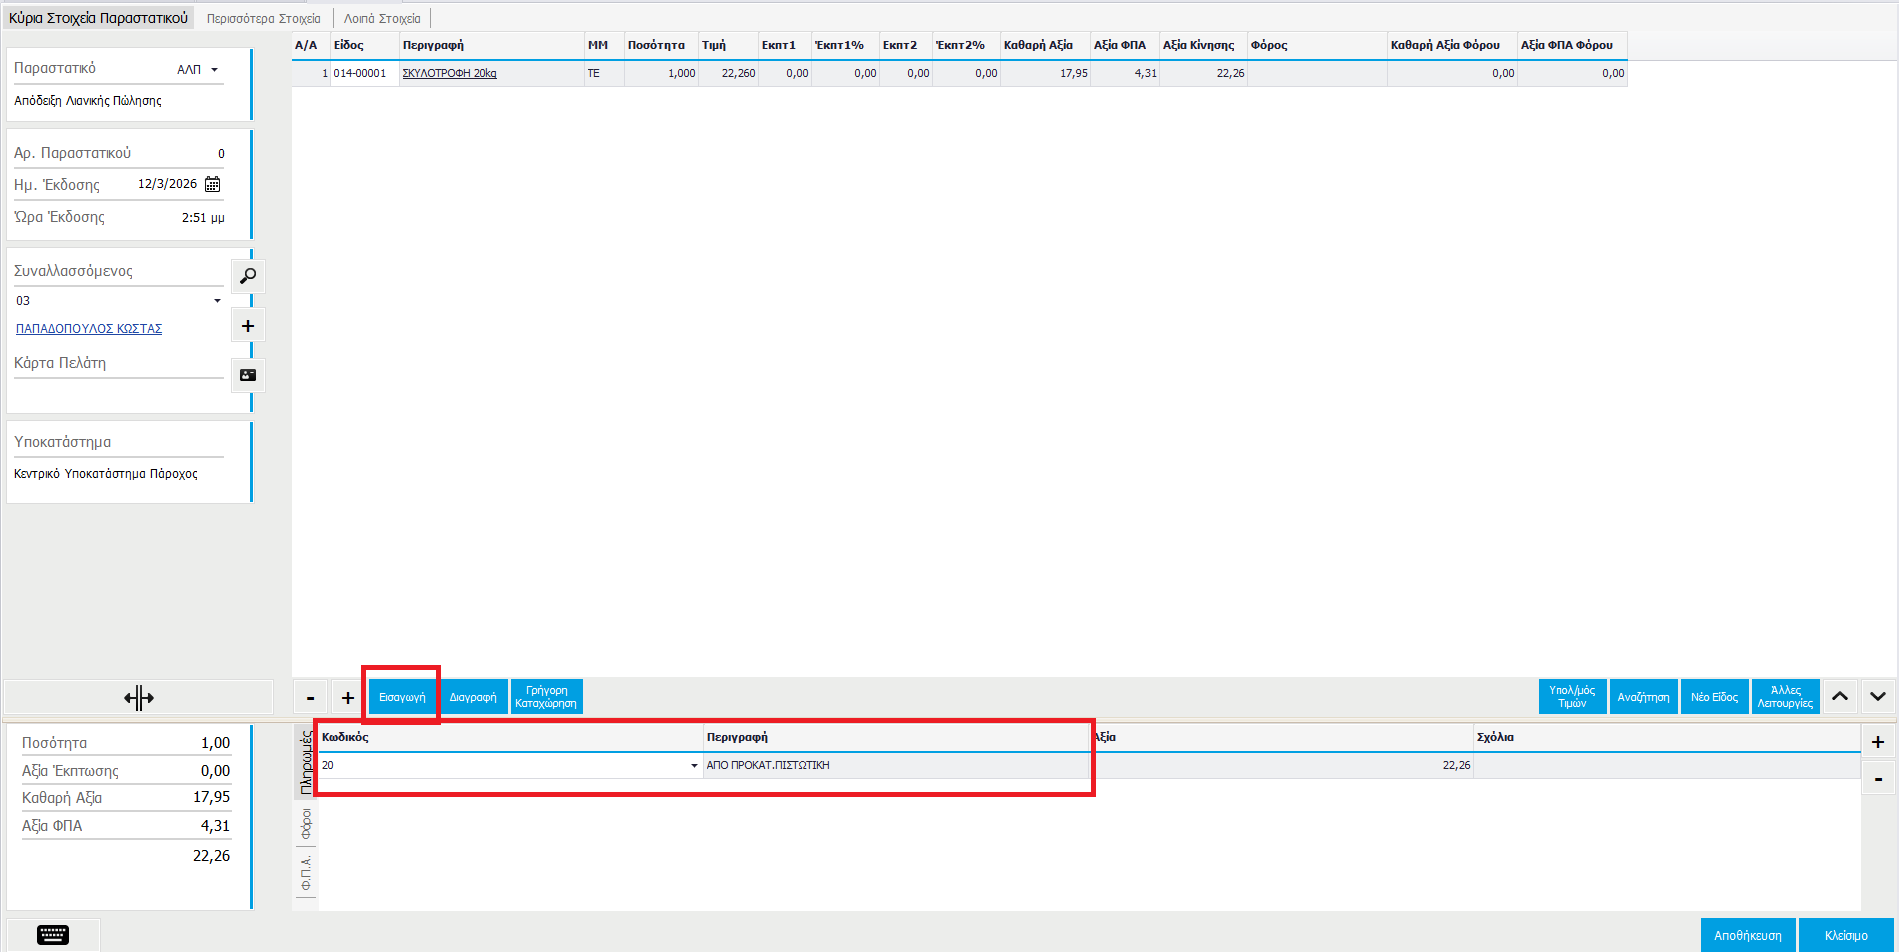Open the issue date calendar picker

pos(212,184)
